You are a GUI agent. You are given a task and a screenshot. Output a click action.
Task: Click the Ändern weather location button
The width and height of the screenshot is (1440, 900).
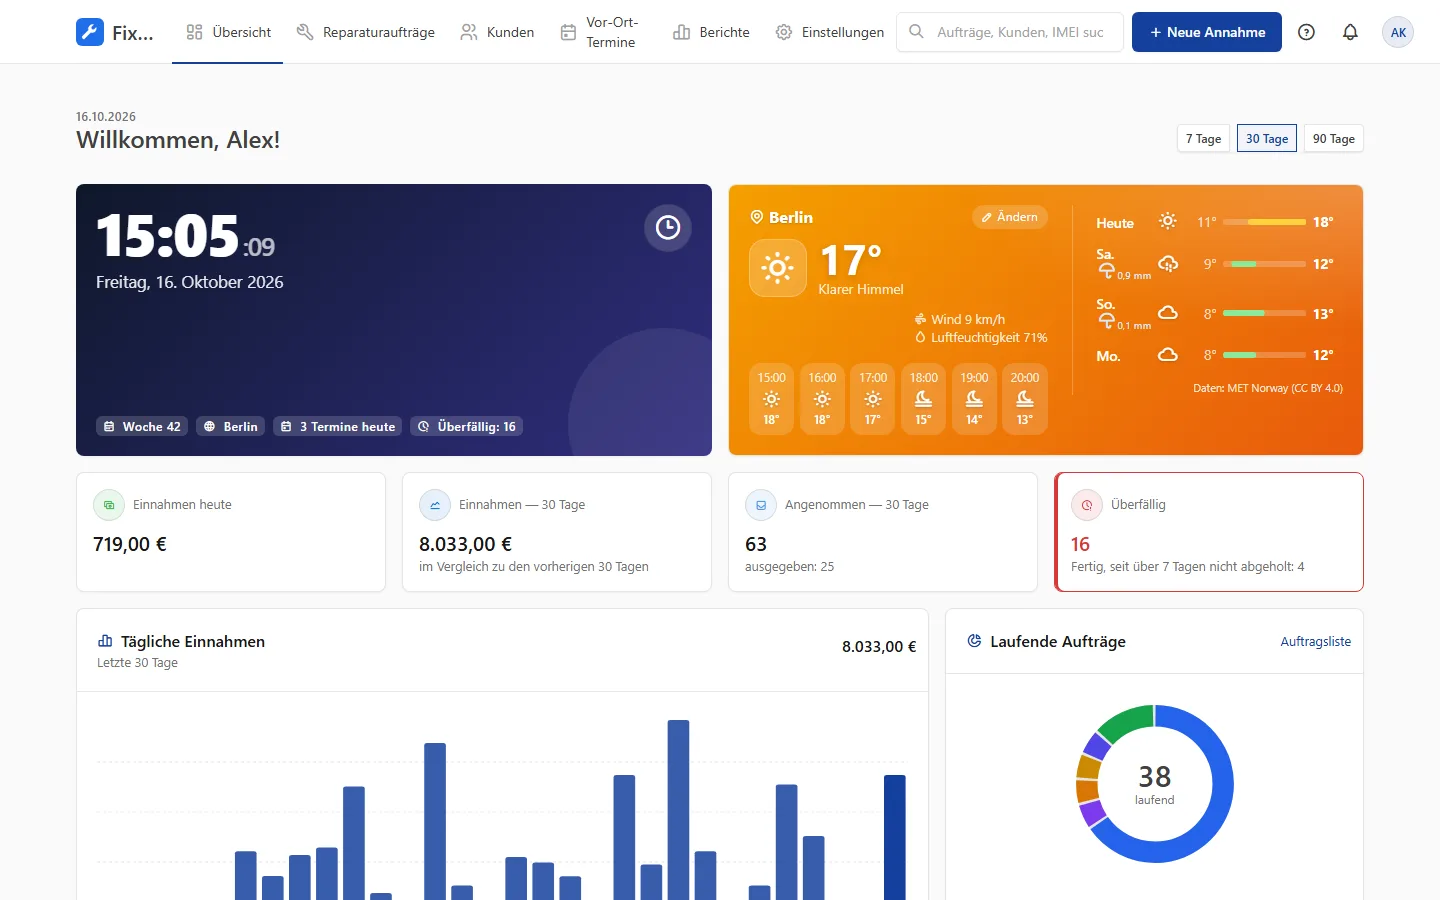click(1010, 217)
